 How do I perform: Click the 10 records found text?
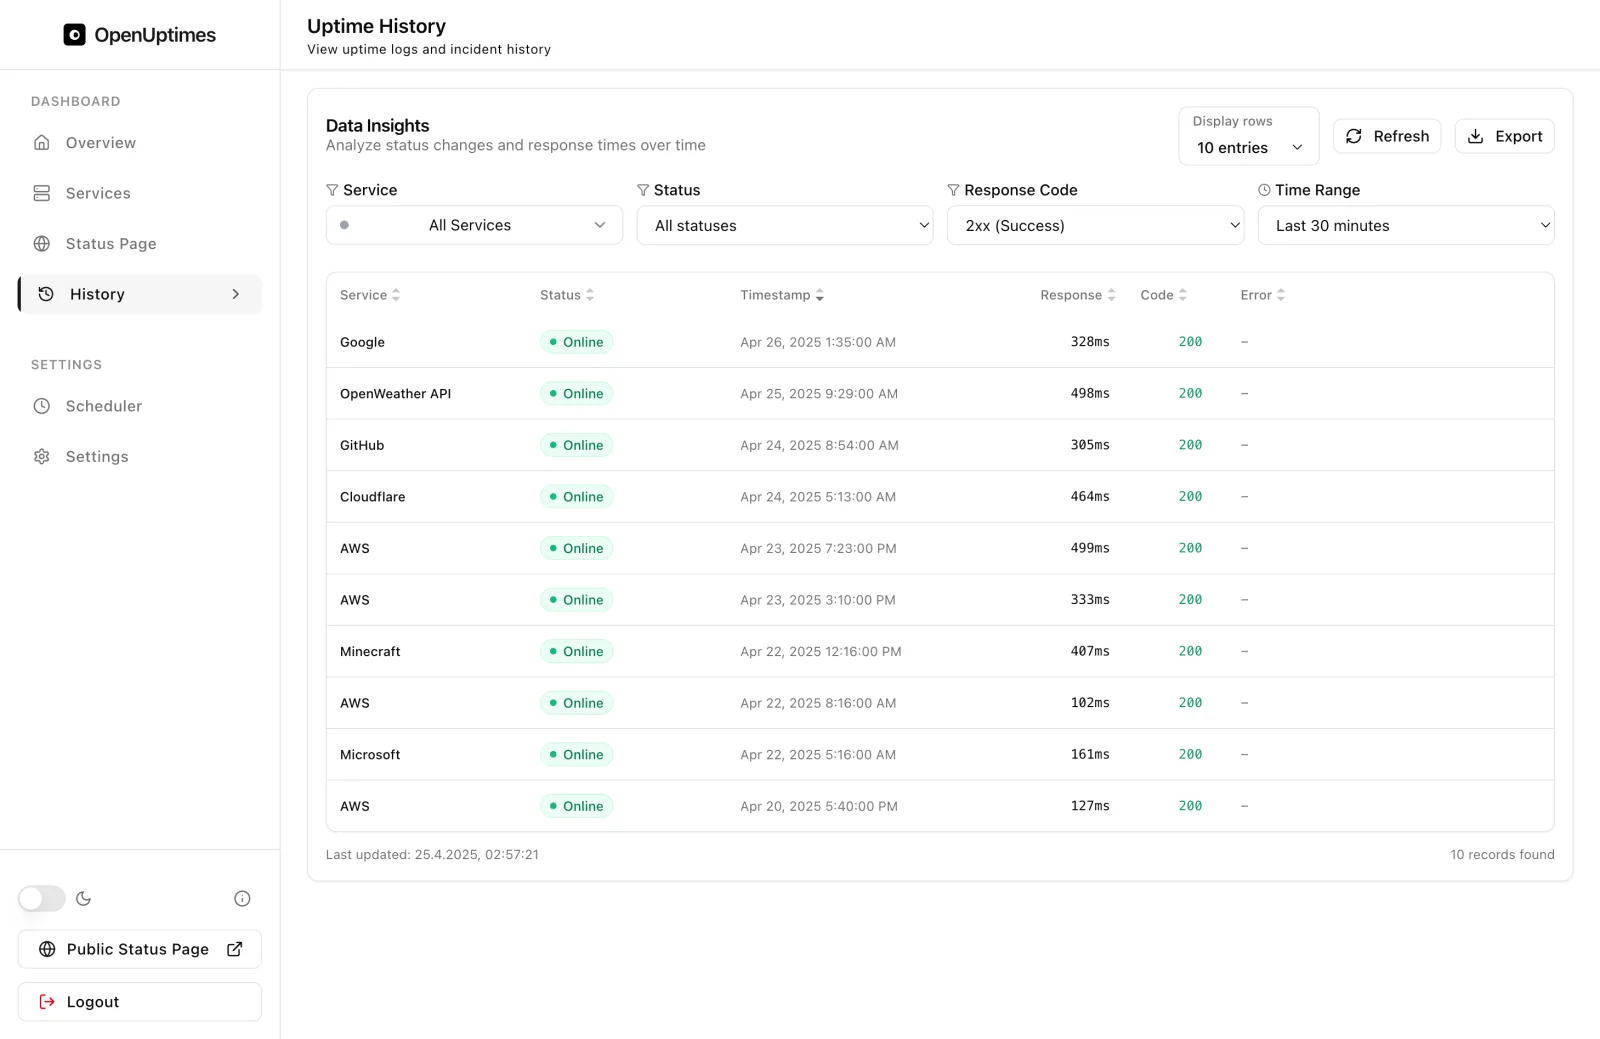pos(1502,855)
